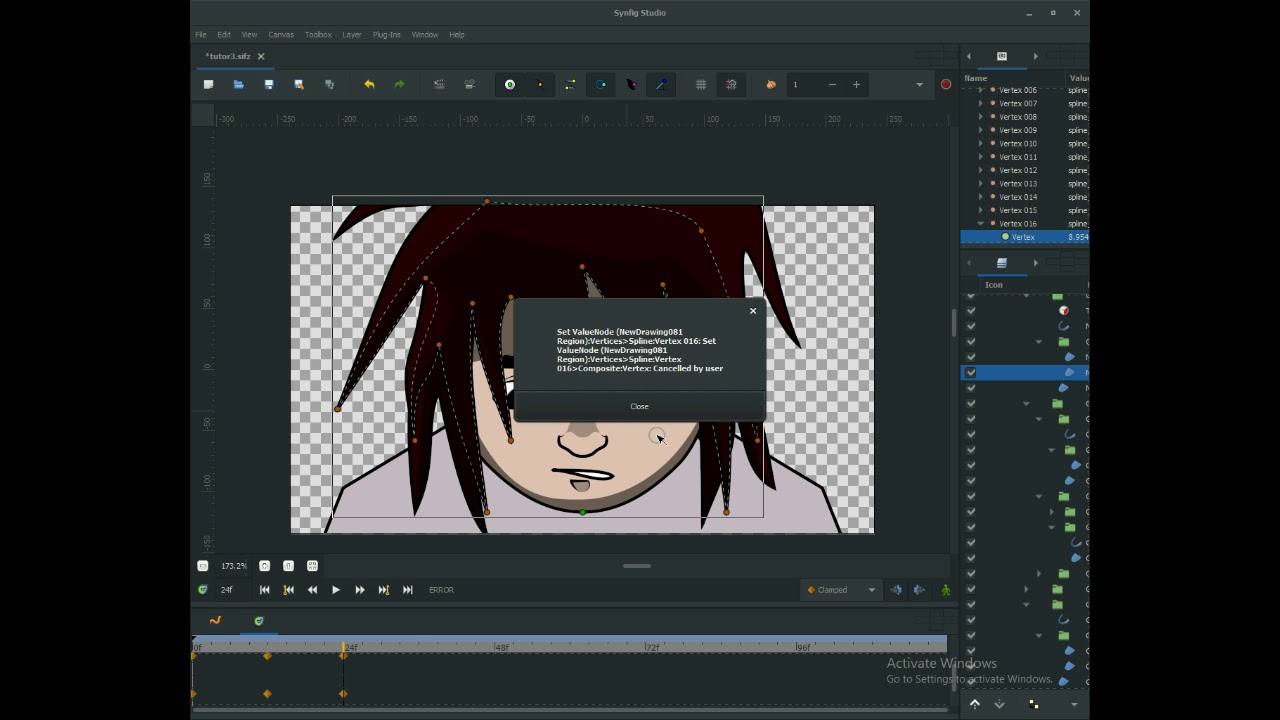Click the Open file folder icon
The image size is (1280, 720).
pyautogui.click(x=238, y=85)
